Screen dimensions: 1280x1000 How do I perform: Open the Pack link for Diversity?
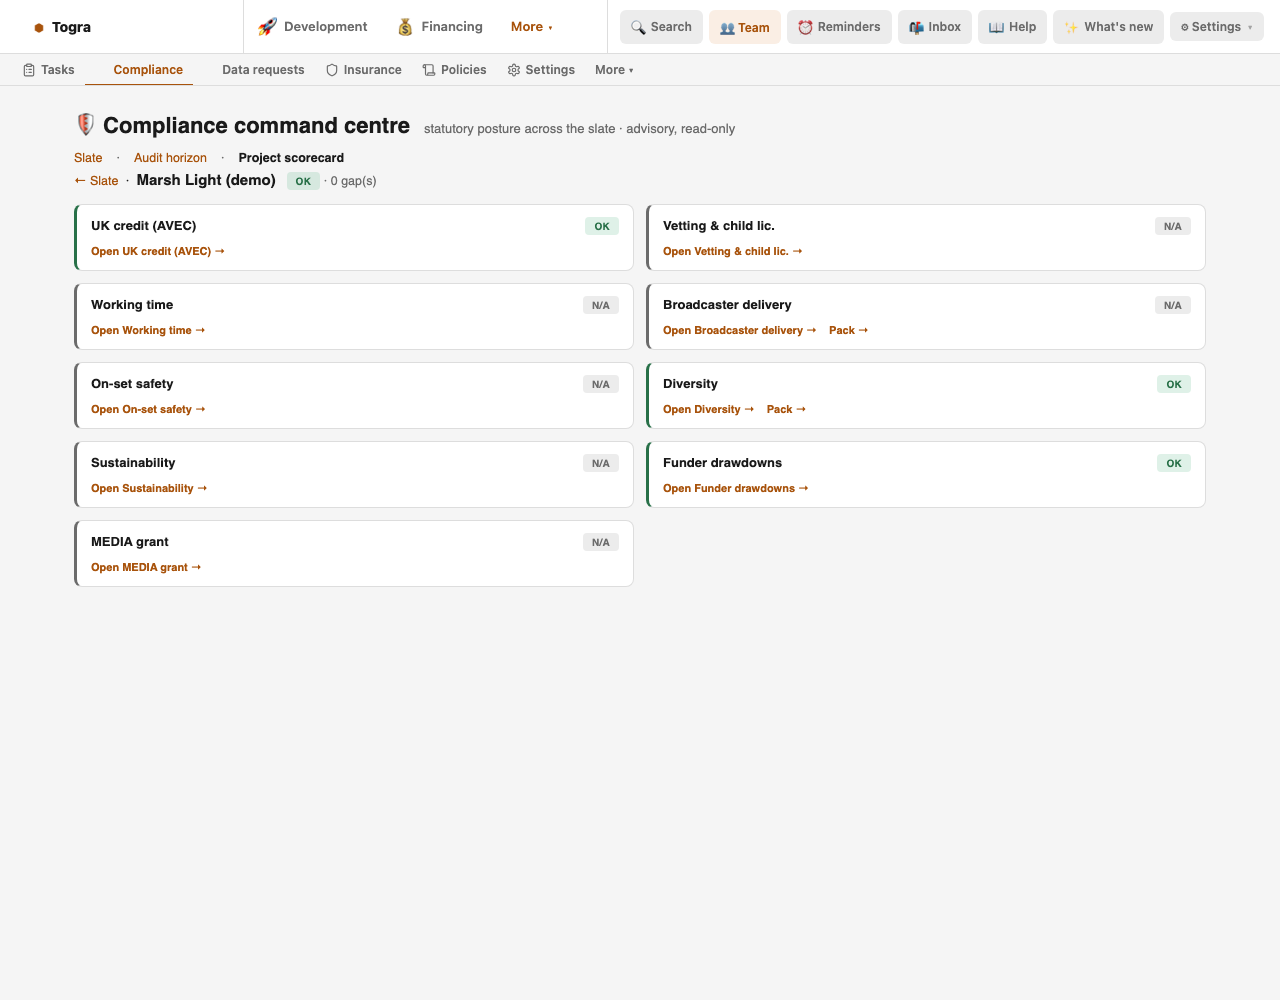(787, 409)
